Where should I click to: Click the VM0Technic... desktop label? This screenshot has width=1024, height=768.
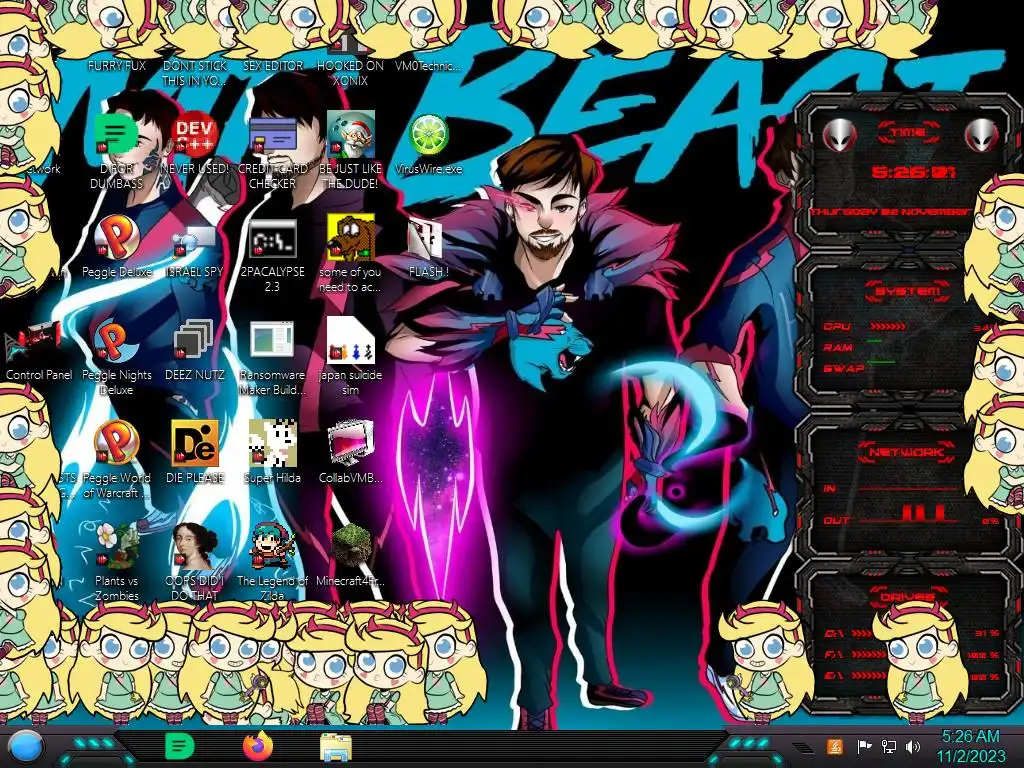coord(428,66)
